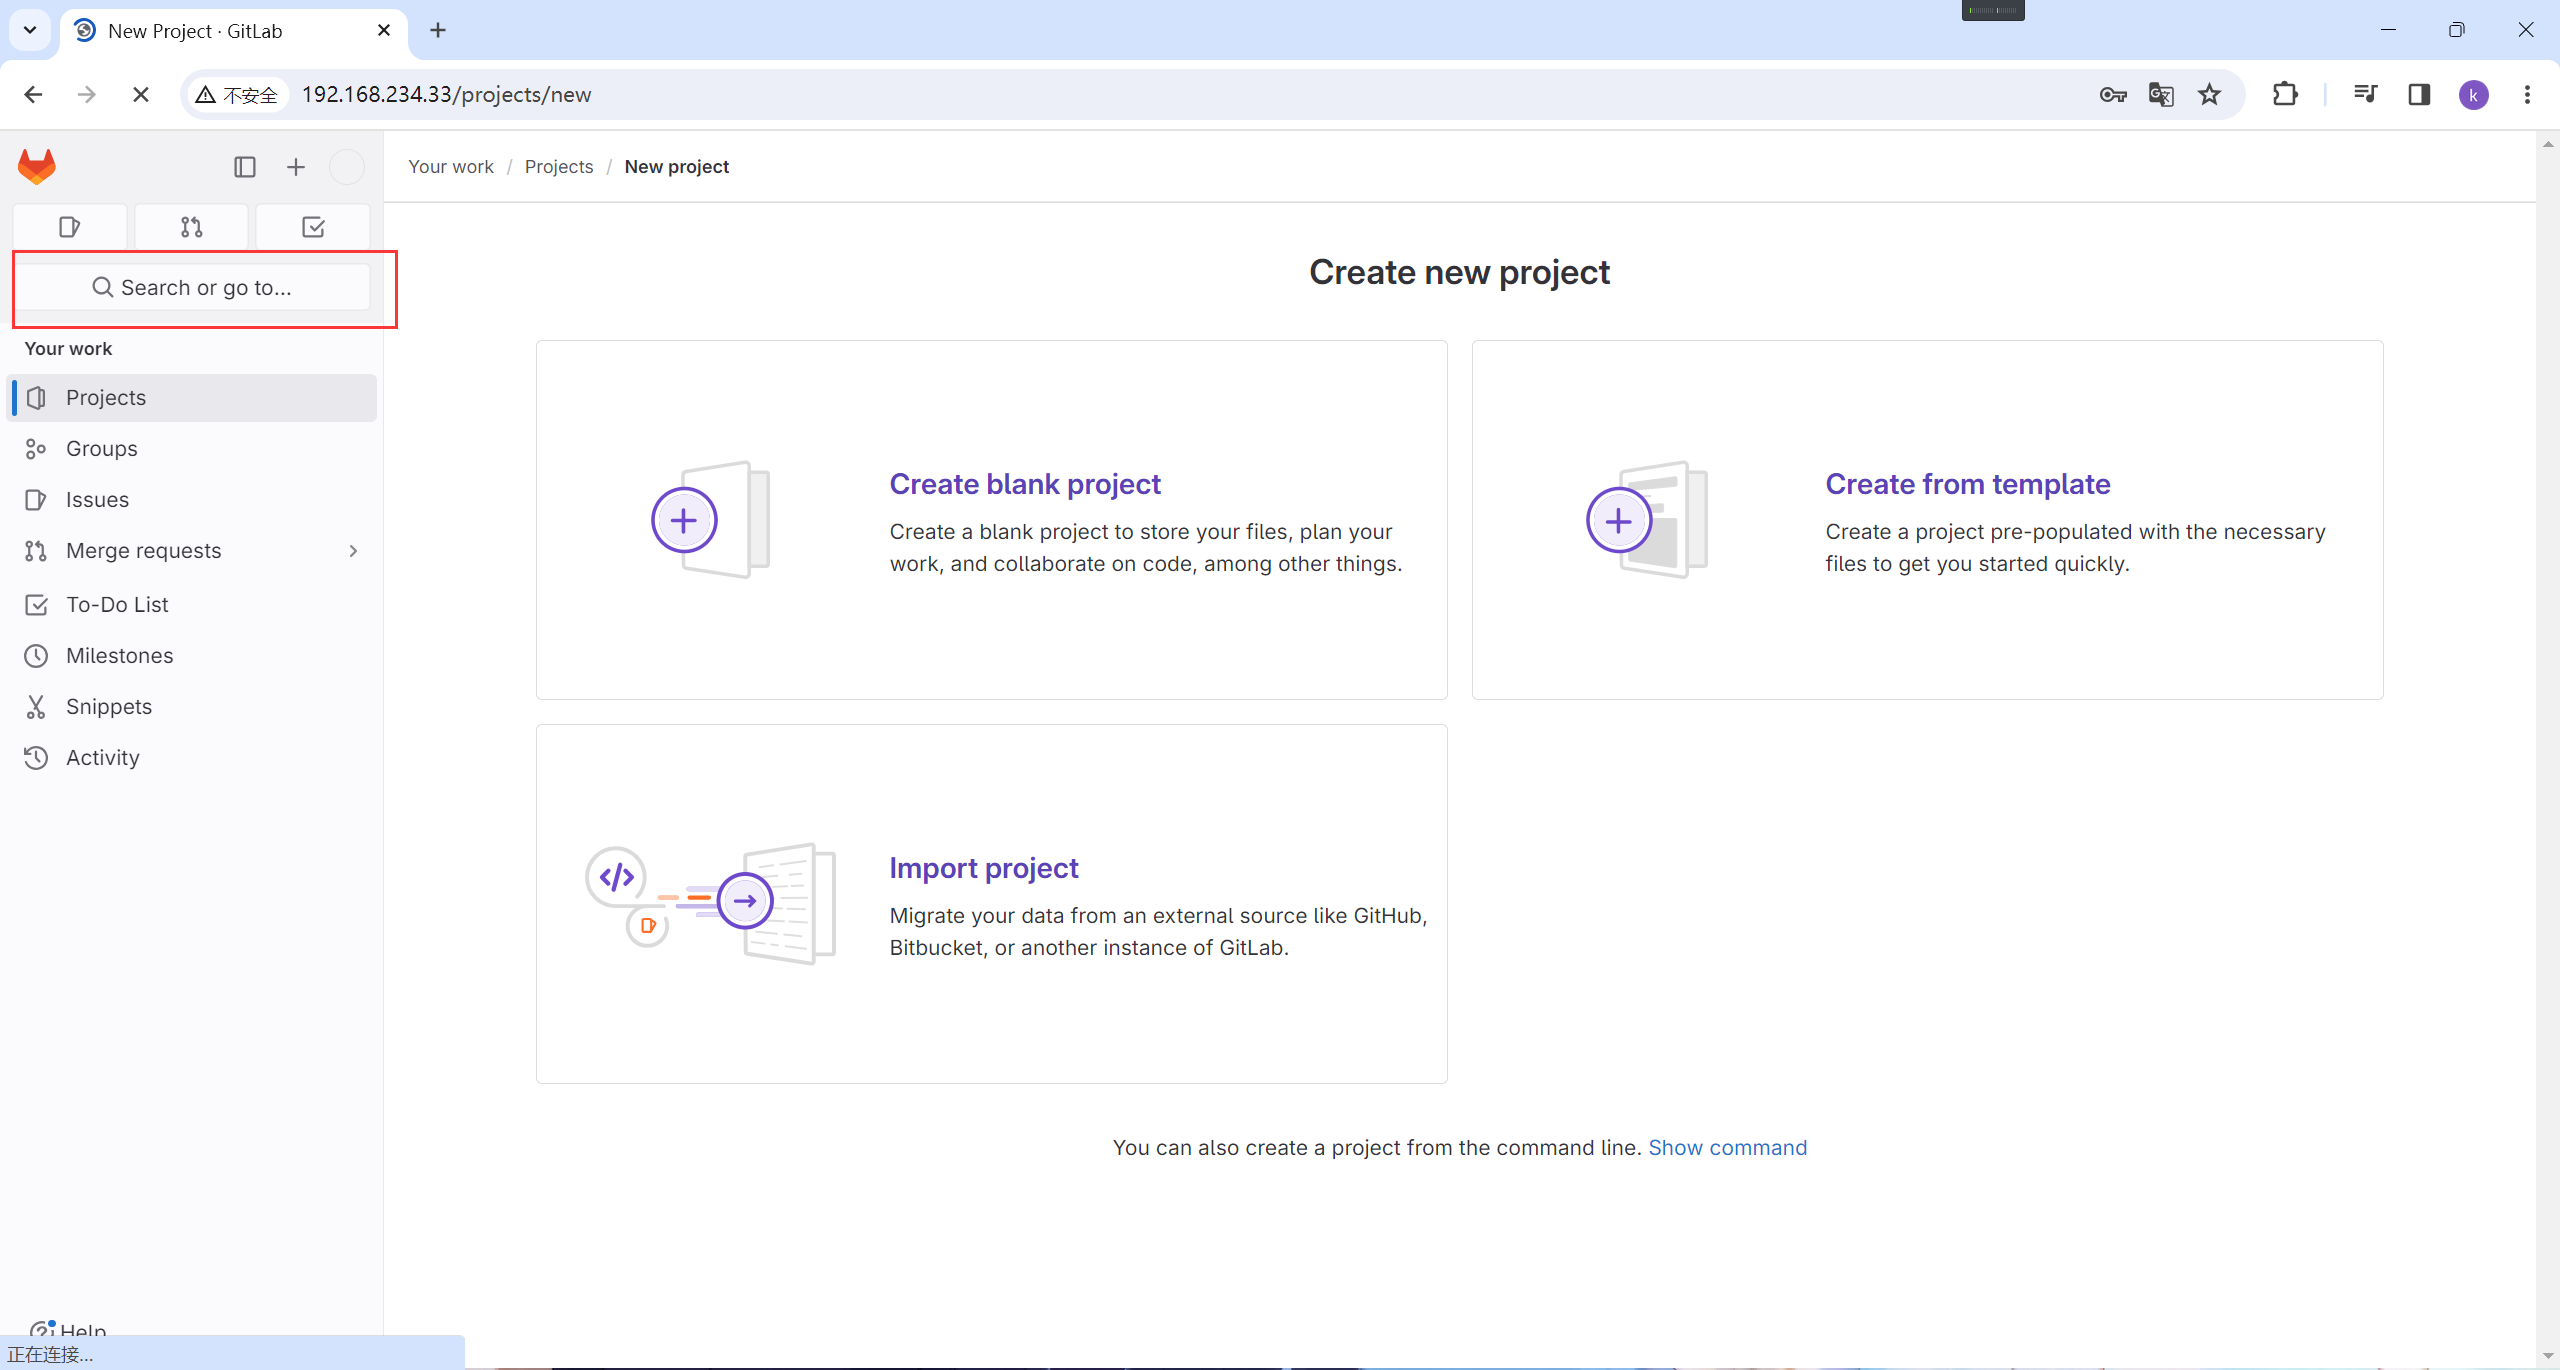2560x1370 pixels.
Task: Open the create new plus menu
Action: [x=295, y=167]
